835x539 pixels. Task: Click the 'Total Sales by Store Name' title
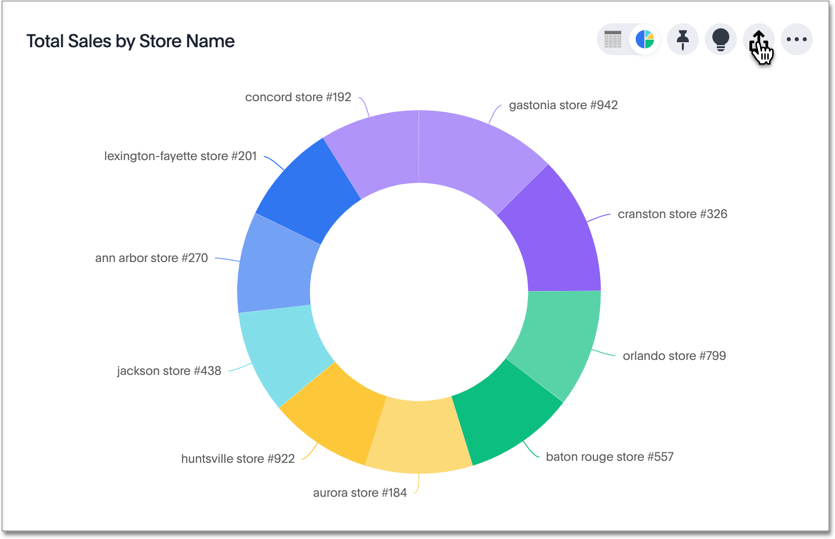130,41
